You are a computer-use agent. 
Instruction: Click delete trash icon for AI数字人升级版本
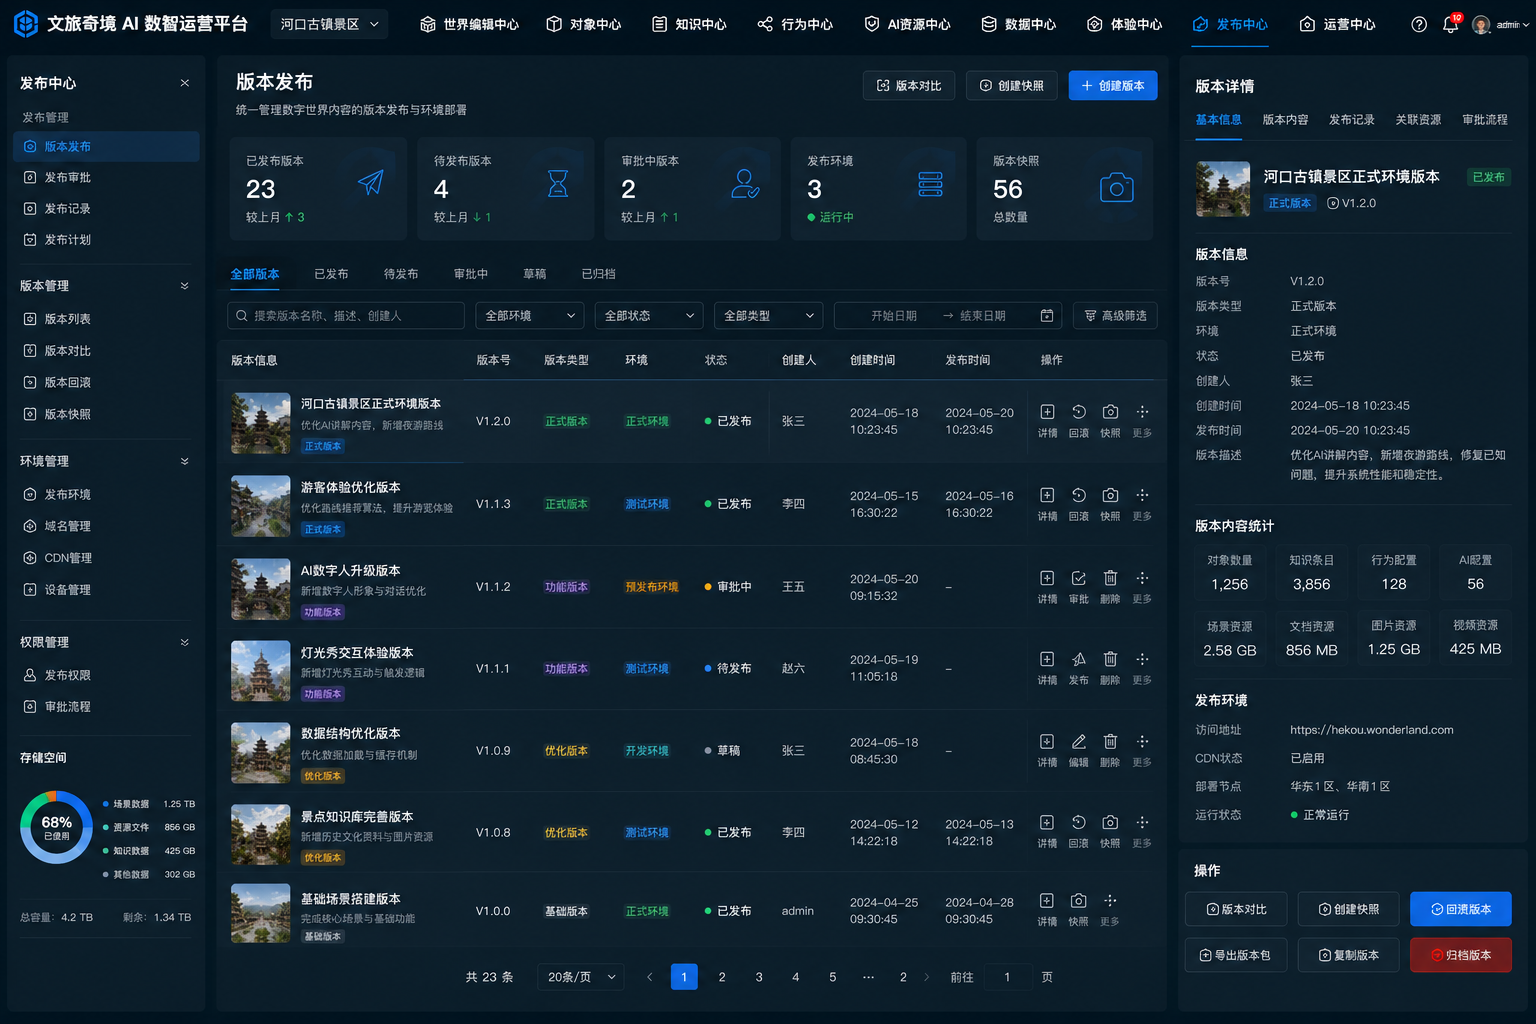click(1110, 578)
